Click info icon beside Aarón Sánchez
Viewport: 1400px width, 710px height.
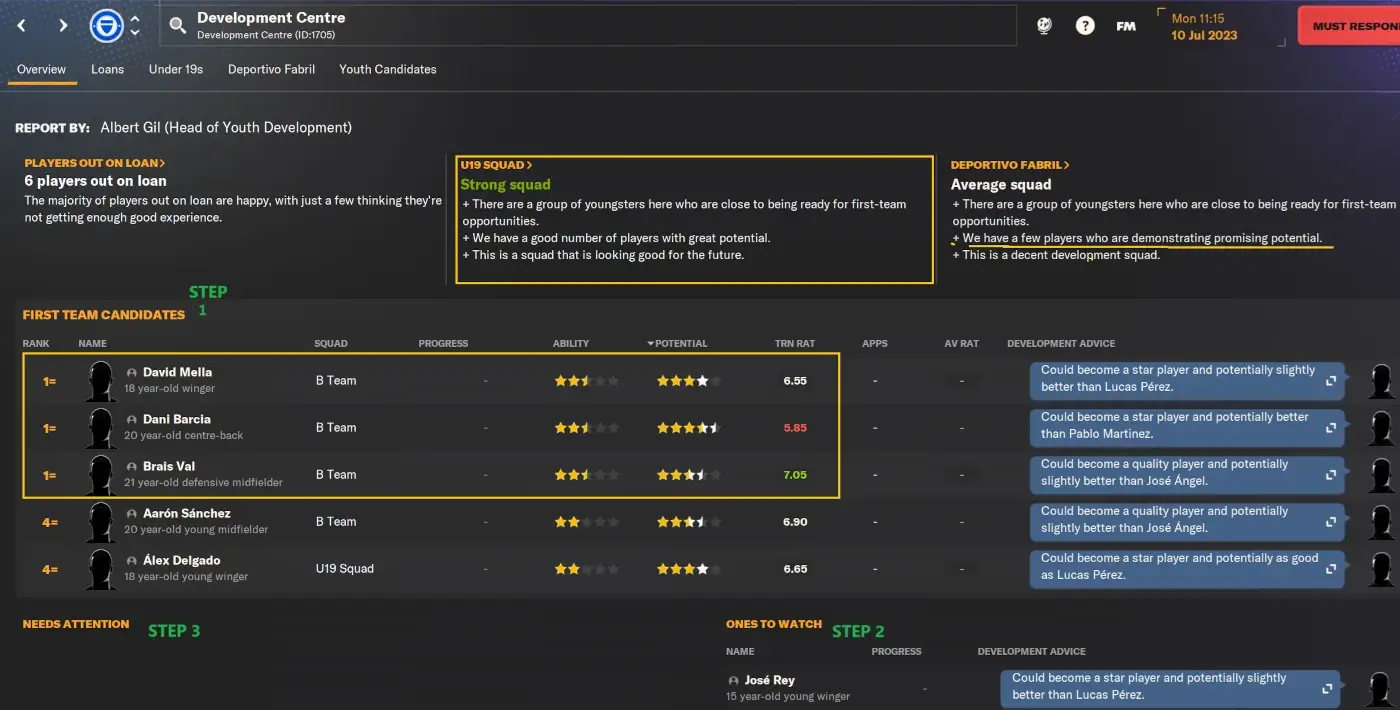click(132, 513)
